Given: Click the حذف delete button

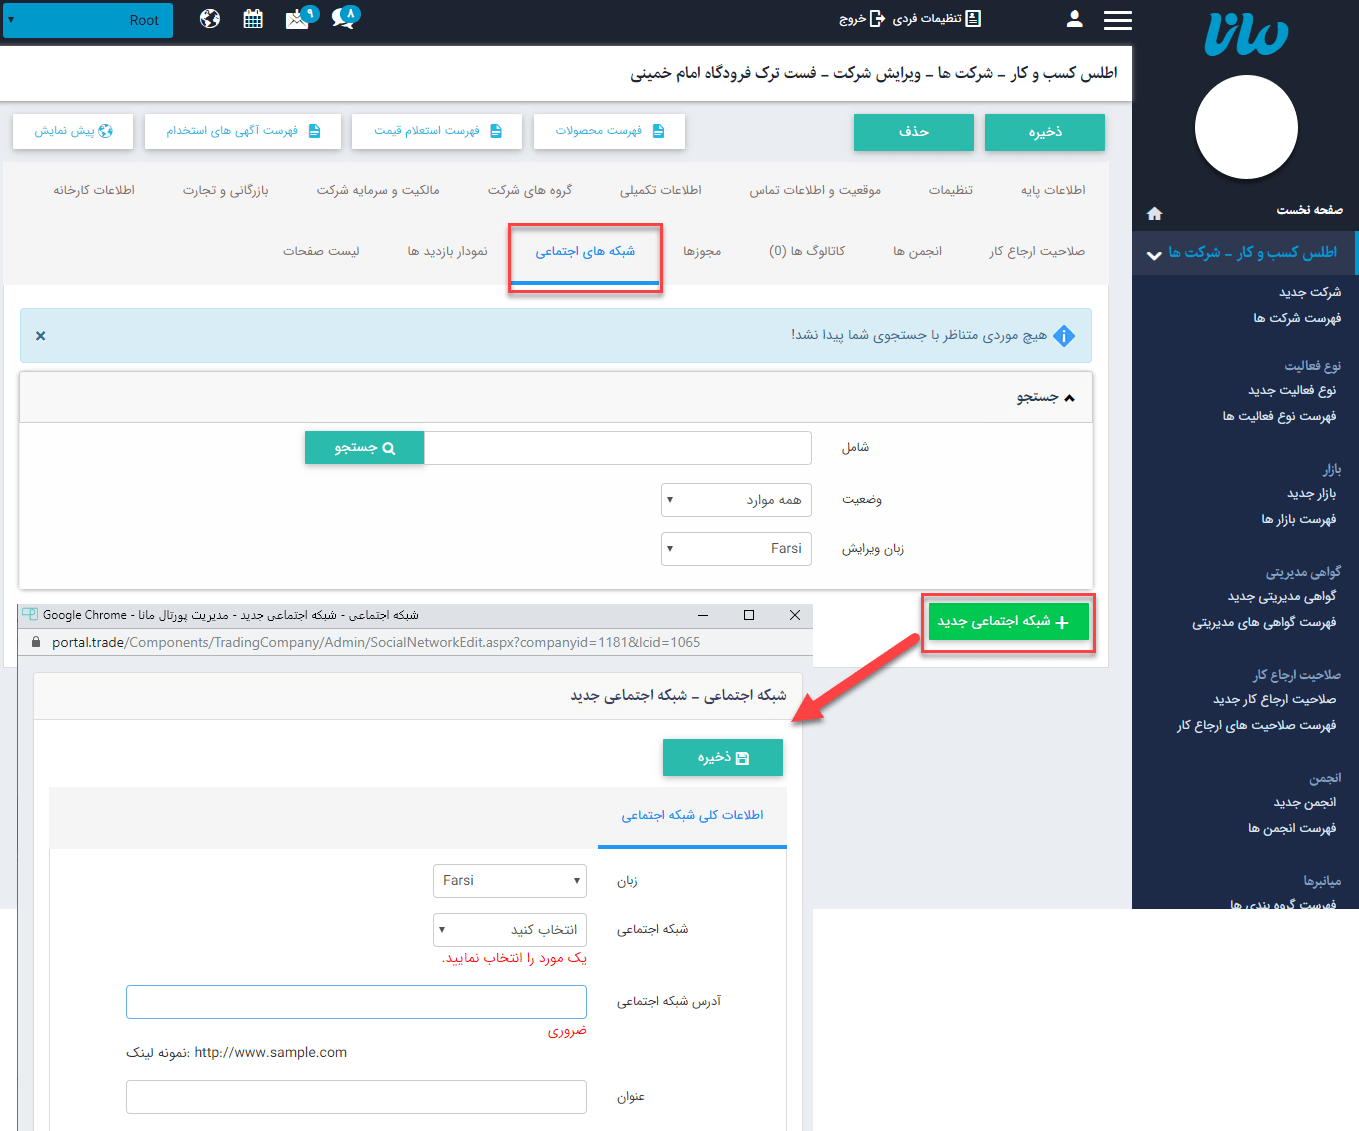Looking at the screenshot, I should coord(913,132).
